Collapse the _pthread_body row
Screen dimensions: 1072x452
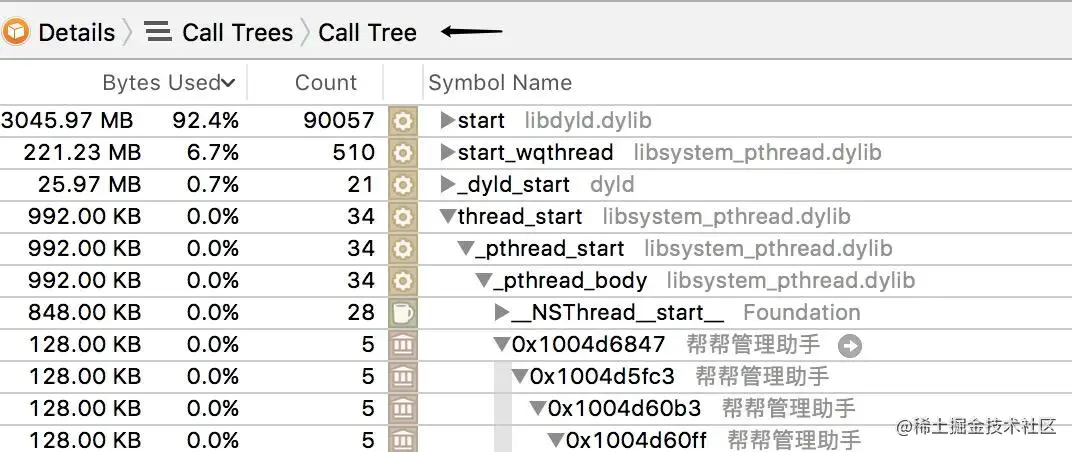pos(484,281)
